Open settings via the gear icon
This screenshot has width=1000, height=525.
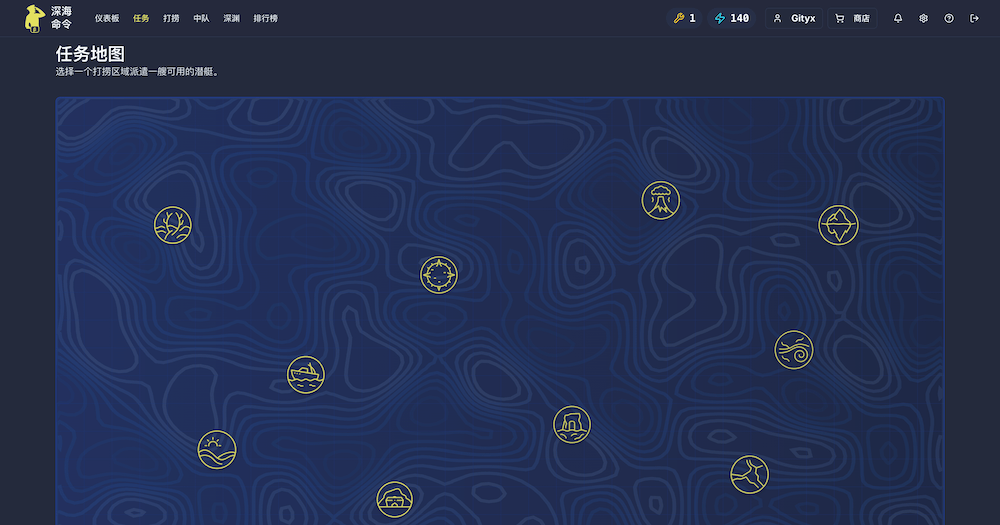[924, 18]
